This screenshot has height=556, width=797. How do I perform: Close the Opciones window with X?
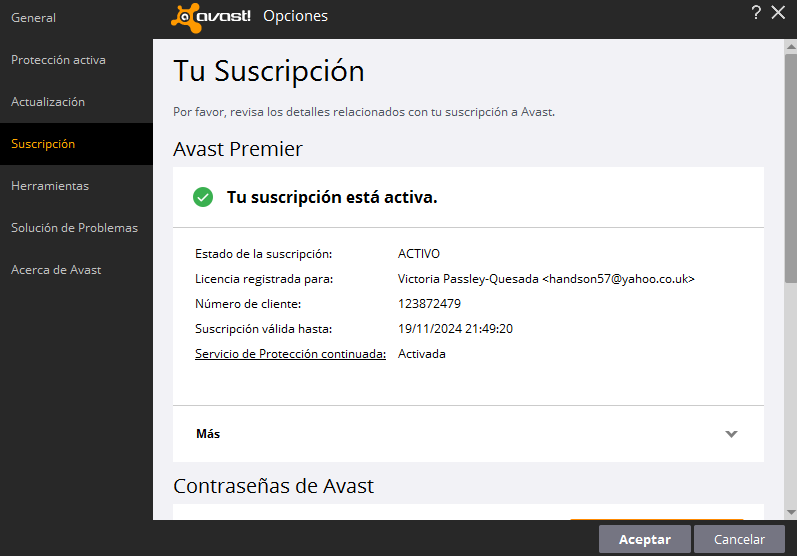tap(778, 12)
